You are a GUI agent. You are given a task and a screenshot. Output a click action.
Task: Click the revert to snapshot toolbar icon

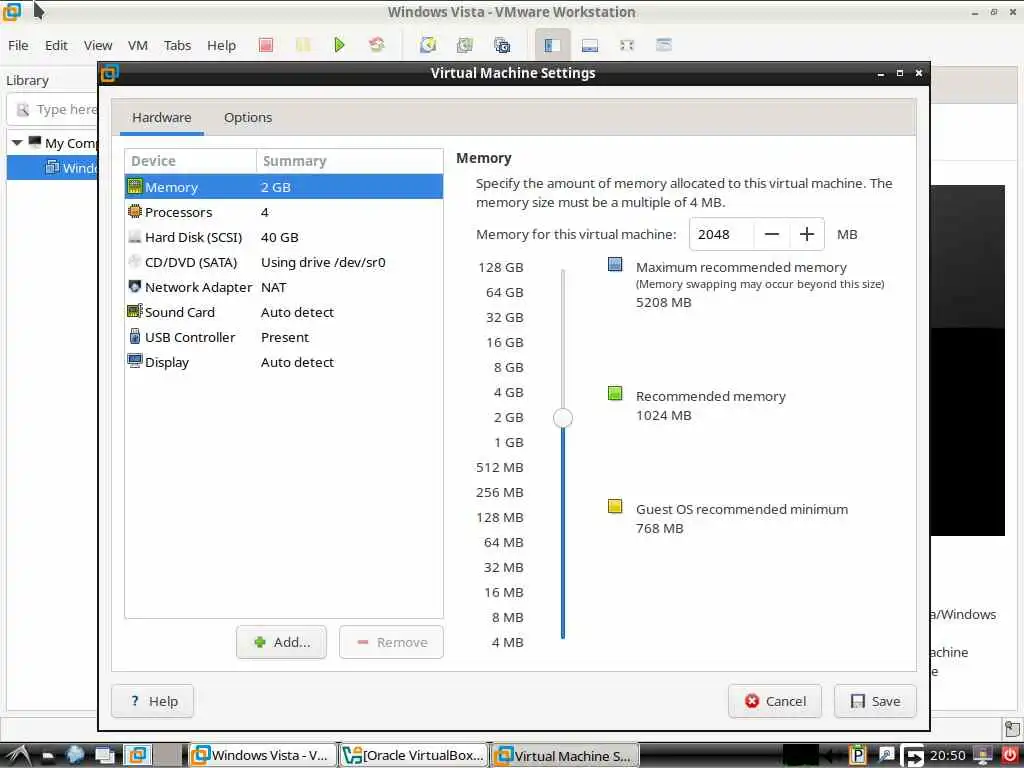[x=464, y=45]
